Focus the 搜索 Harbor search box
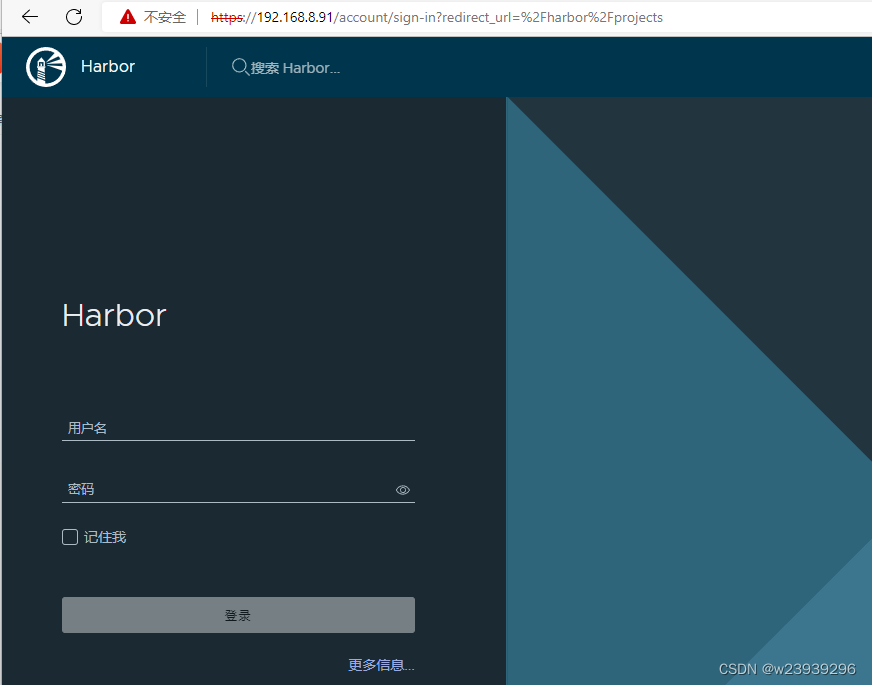Image resolution: width=872 pixels, height=685 pixels. tap(295, 68)
